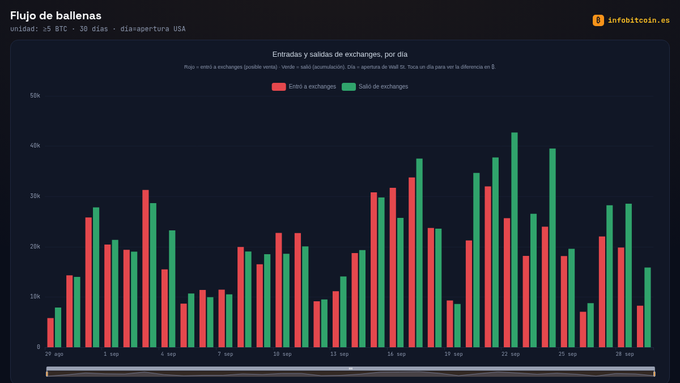Screen dimensions: 680x383
Task: Toggle the red 'Entró a exchanges' legend swatch
Action: pos(278,87)
